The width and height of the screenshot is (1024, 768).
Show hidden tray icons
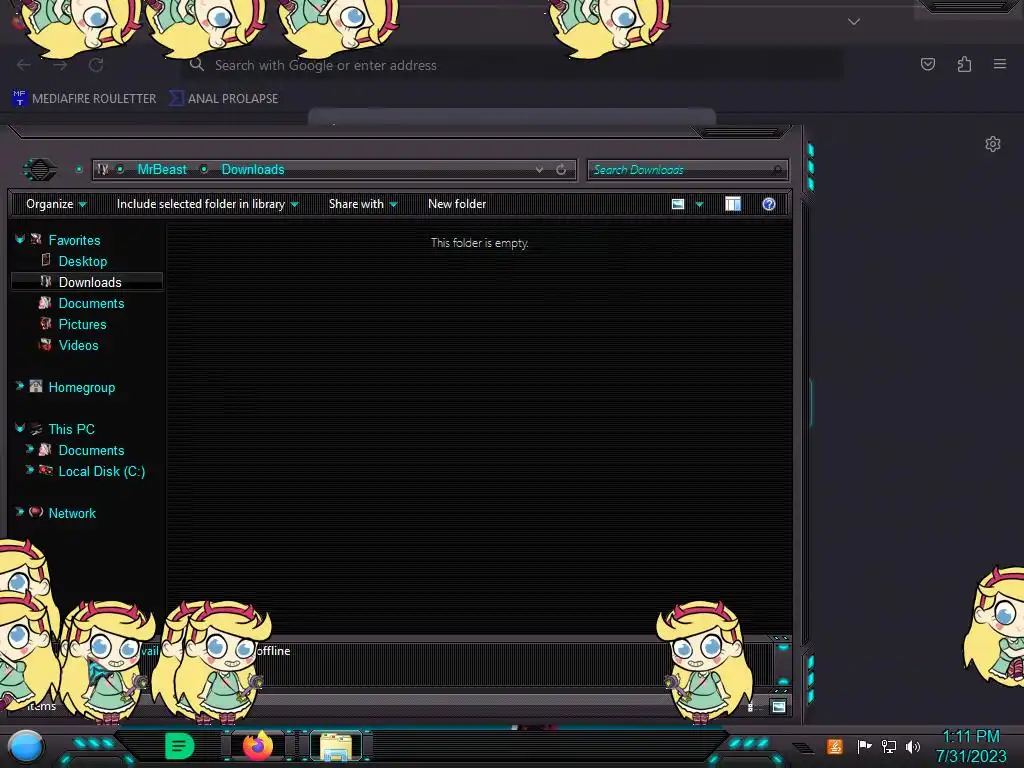[x=804, y=747]
